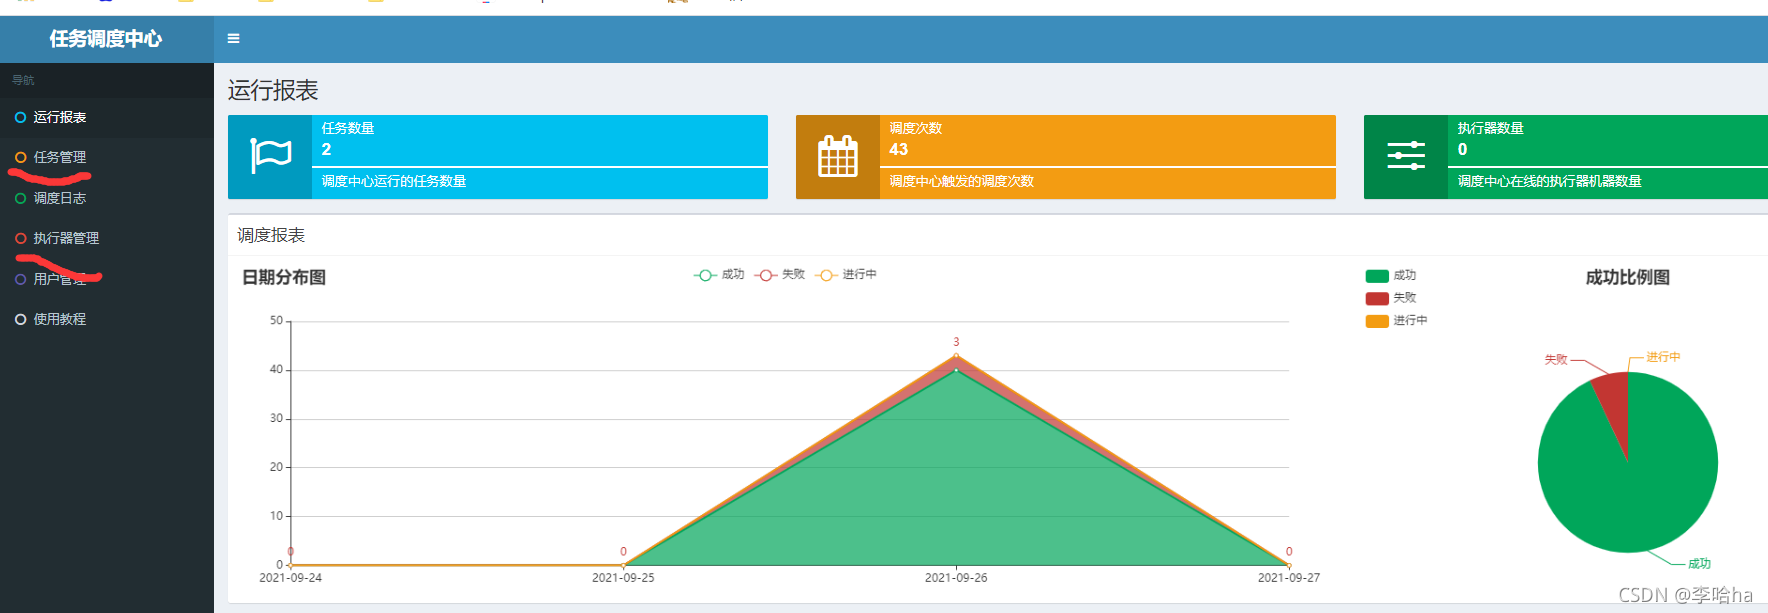Toggle 进行中 series in line chart legend

pyautogui.click(x=846, y=275)
